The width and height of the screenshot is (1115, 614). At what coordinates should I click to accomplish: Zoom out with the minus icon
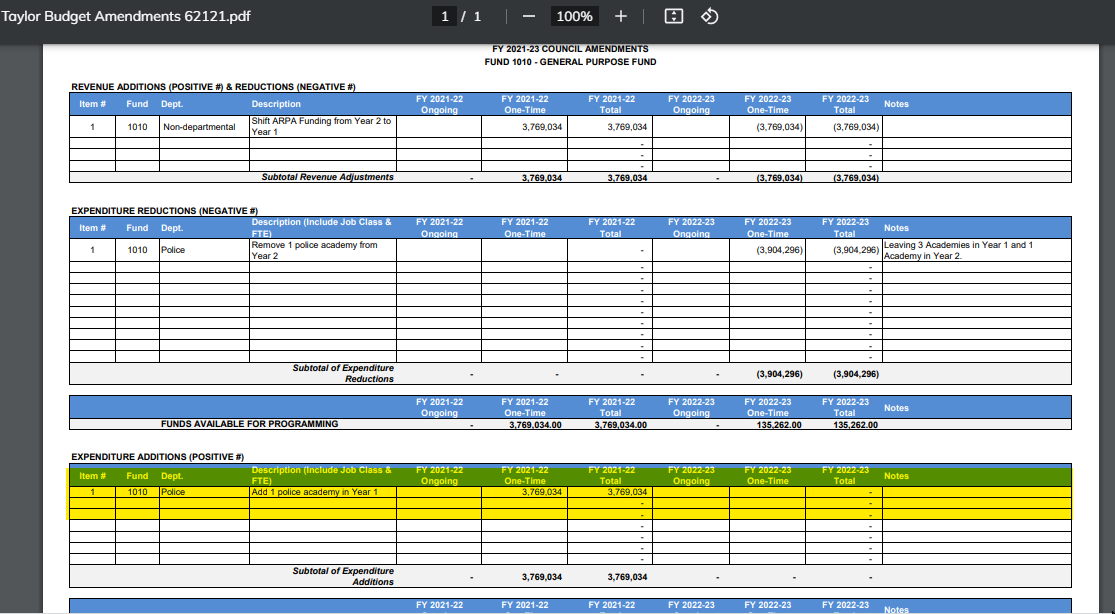tap(528, 16)
